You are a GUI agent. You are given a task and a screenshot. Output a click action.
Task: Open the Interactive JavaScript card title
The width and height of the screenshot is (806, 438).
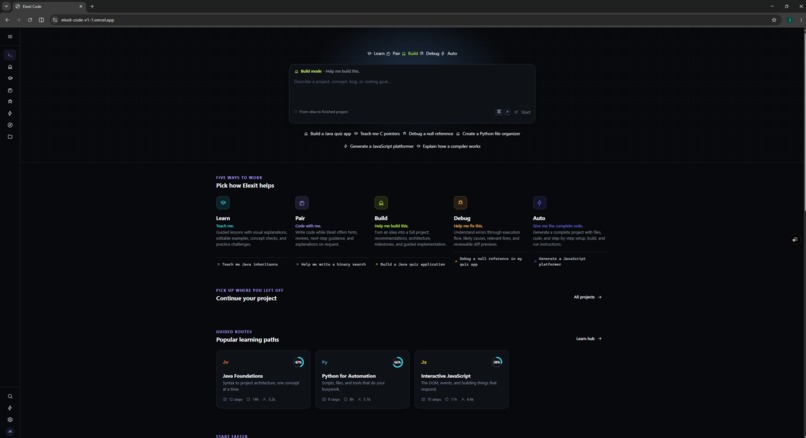pos(446,376)
